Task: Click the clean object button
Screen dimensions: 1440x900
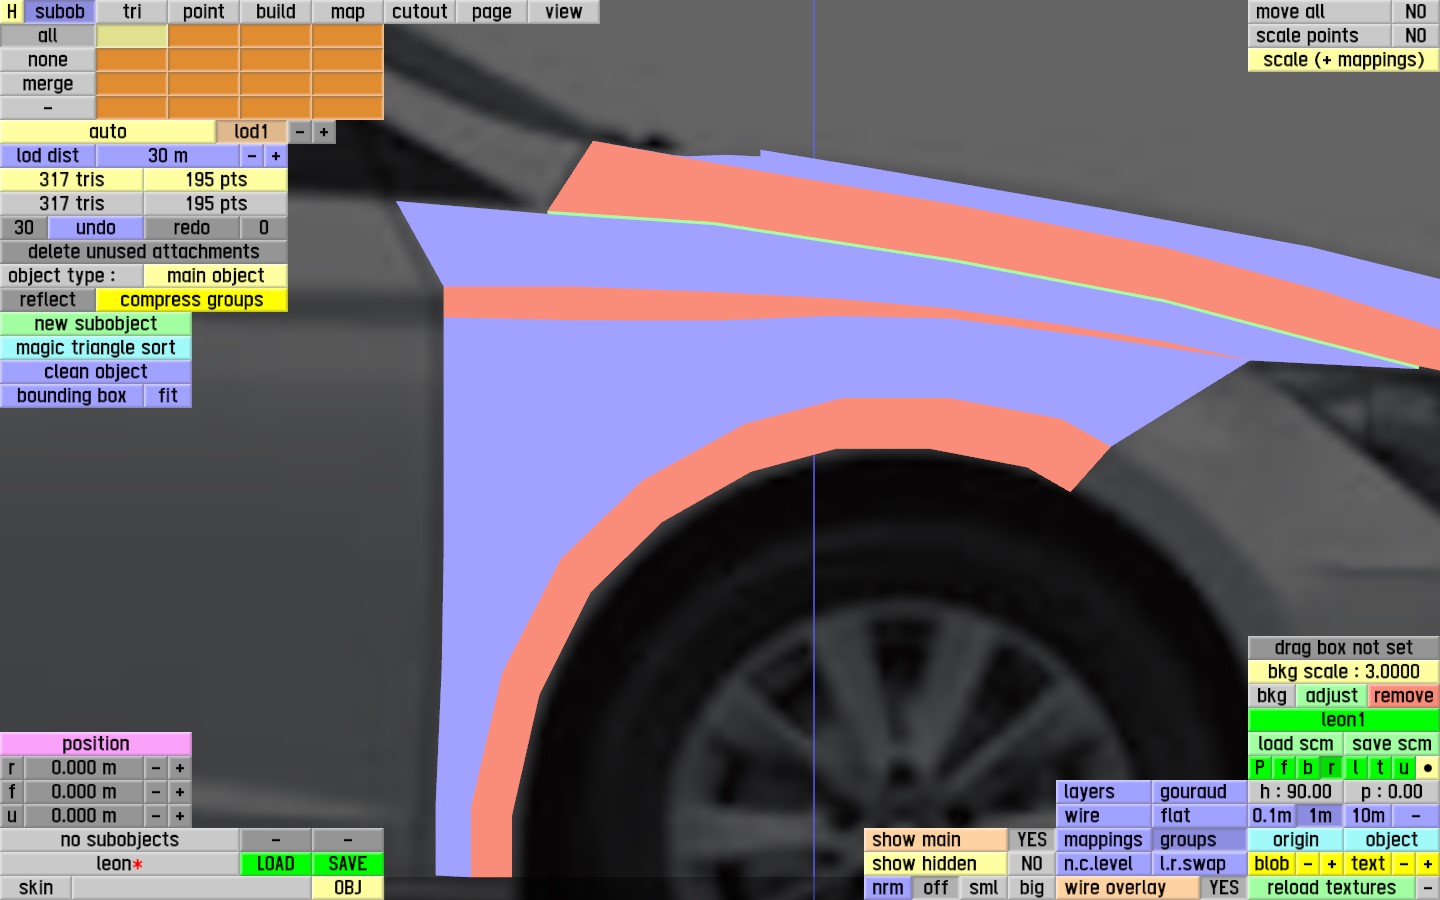Action: [x=96, y=372]
